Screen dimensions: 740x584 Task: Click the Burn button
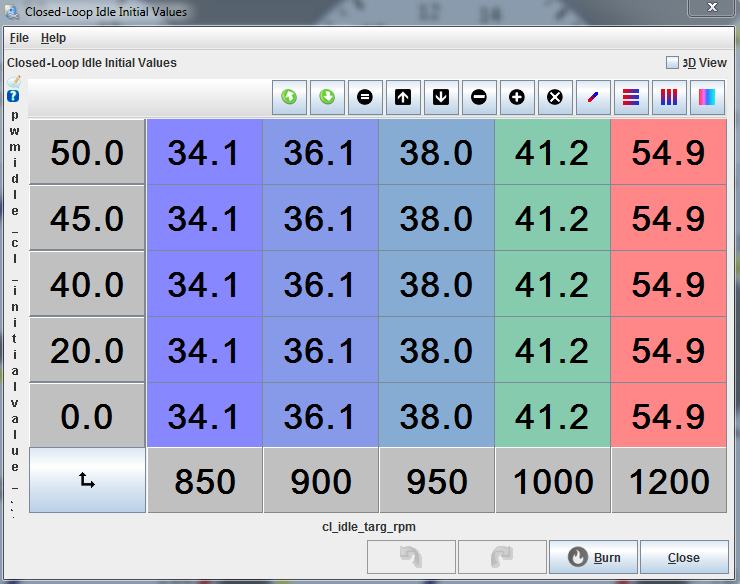[x=593, y=557]
